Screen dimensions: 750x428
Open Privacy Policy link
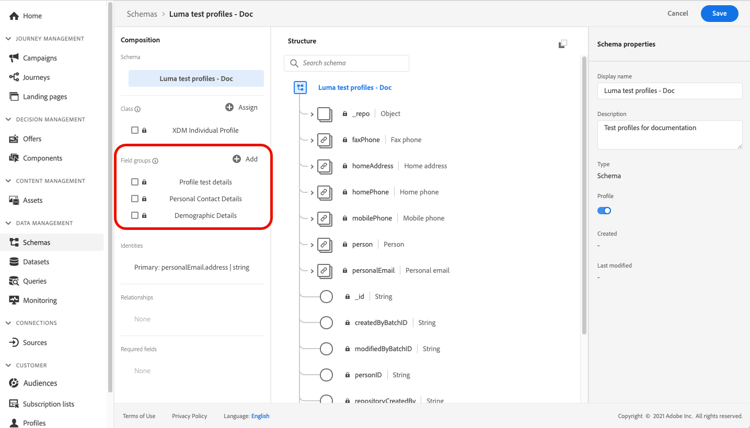(189, 416)
